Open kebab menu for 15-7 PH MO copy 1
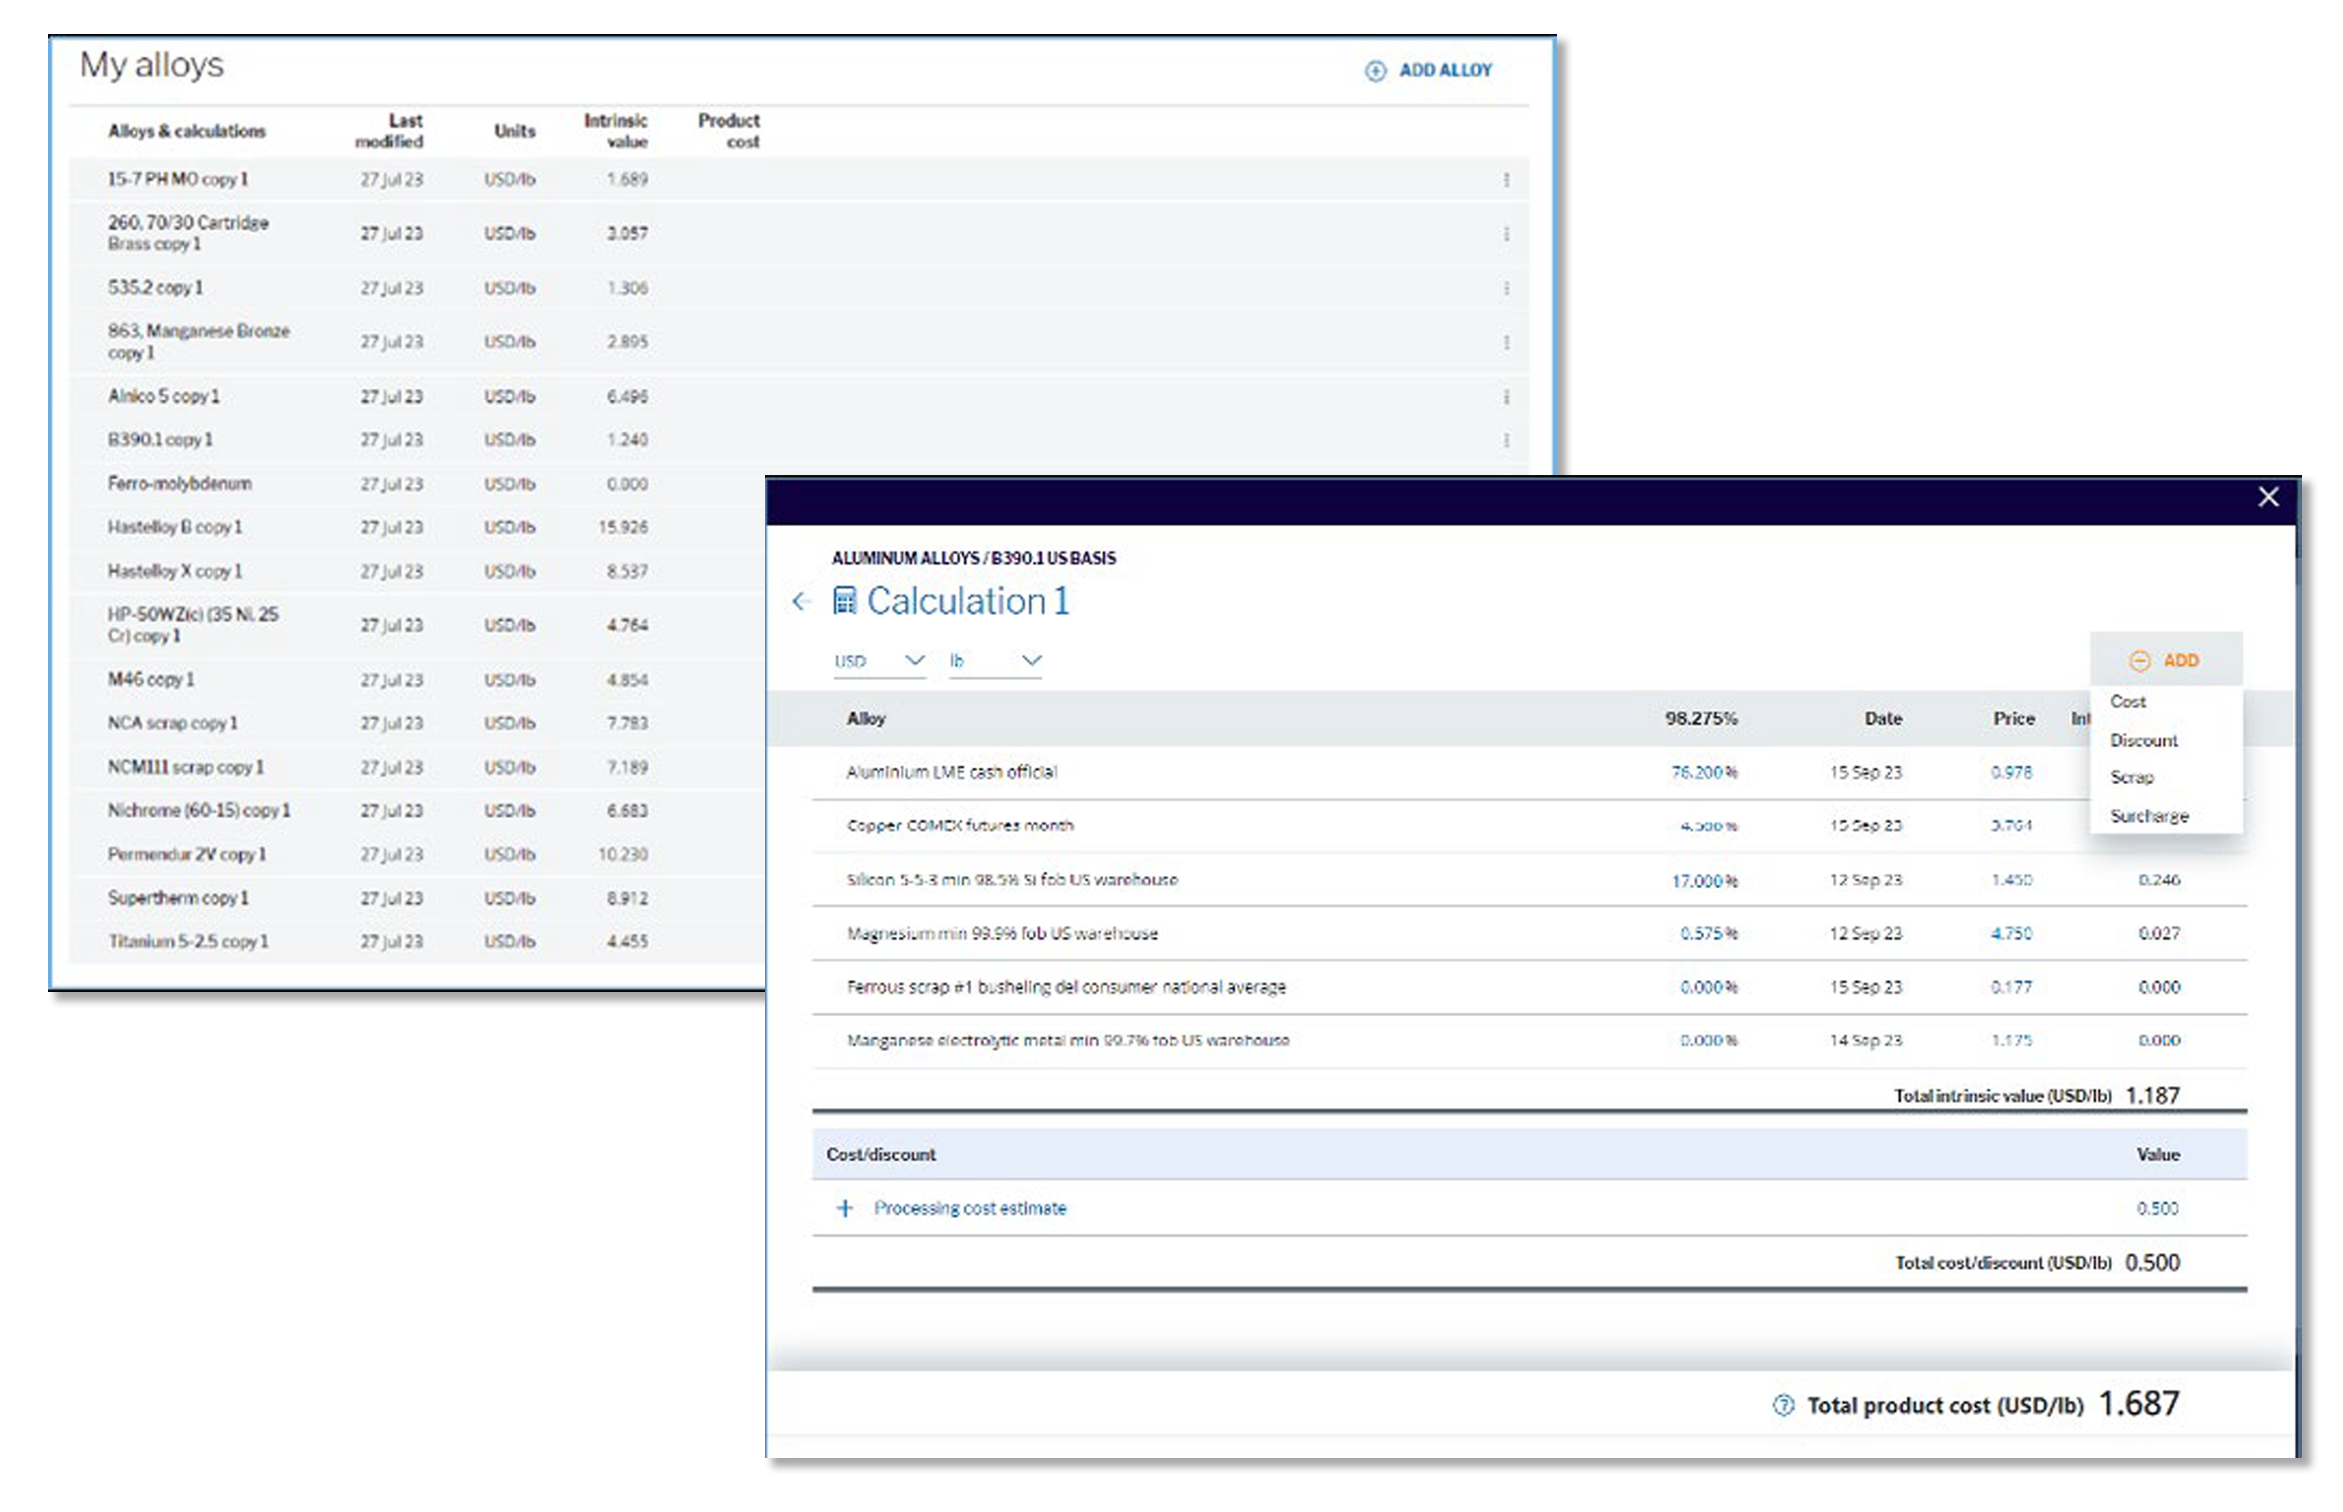 point(1505,180)
